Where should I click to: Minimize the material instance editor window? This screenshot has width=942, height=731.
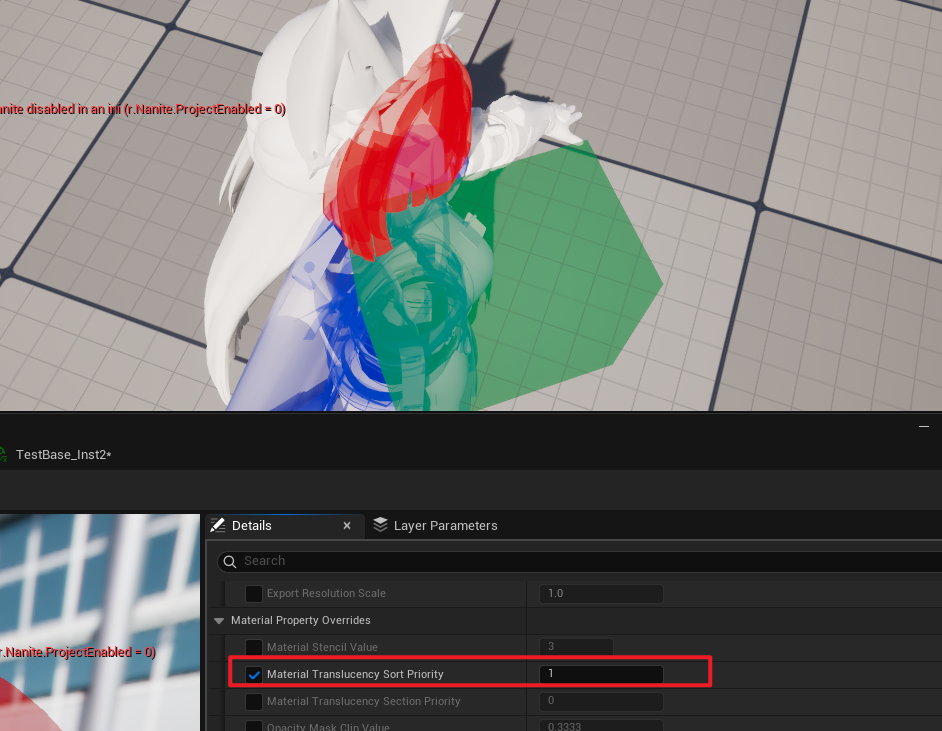[x=923, y=426]
